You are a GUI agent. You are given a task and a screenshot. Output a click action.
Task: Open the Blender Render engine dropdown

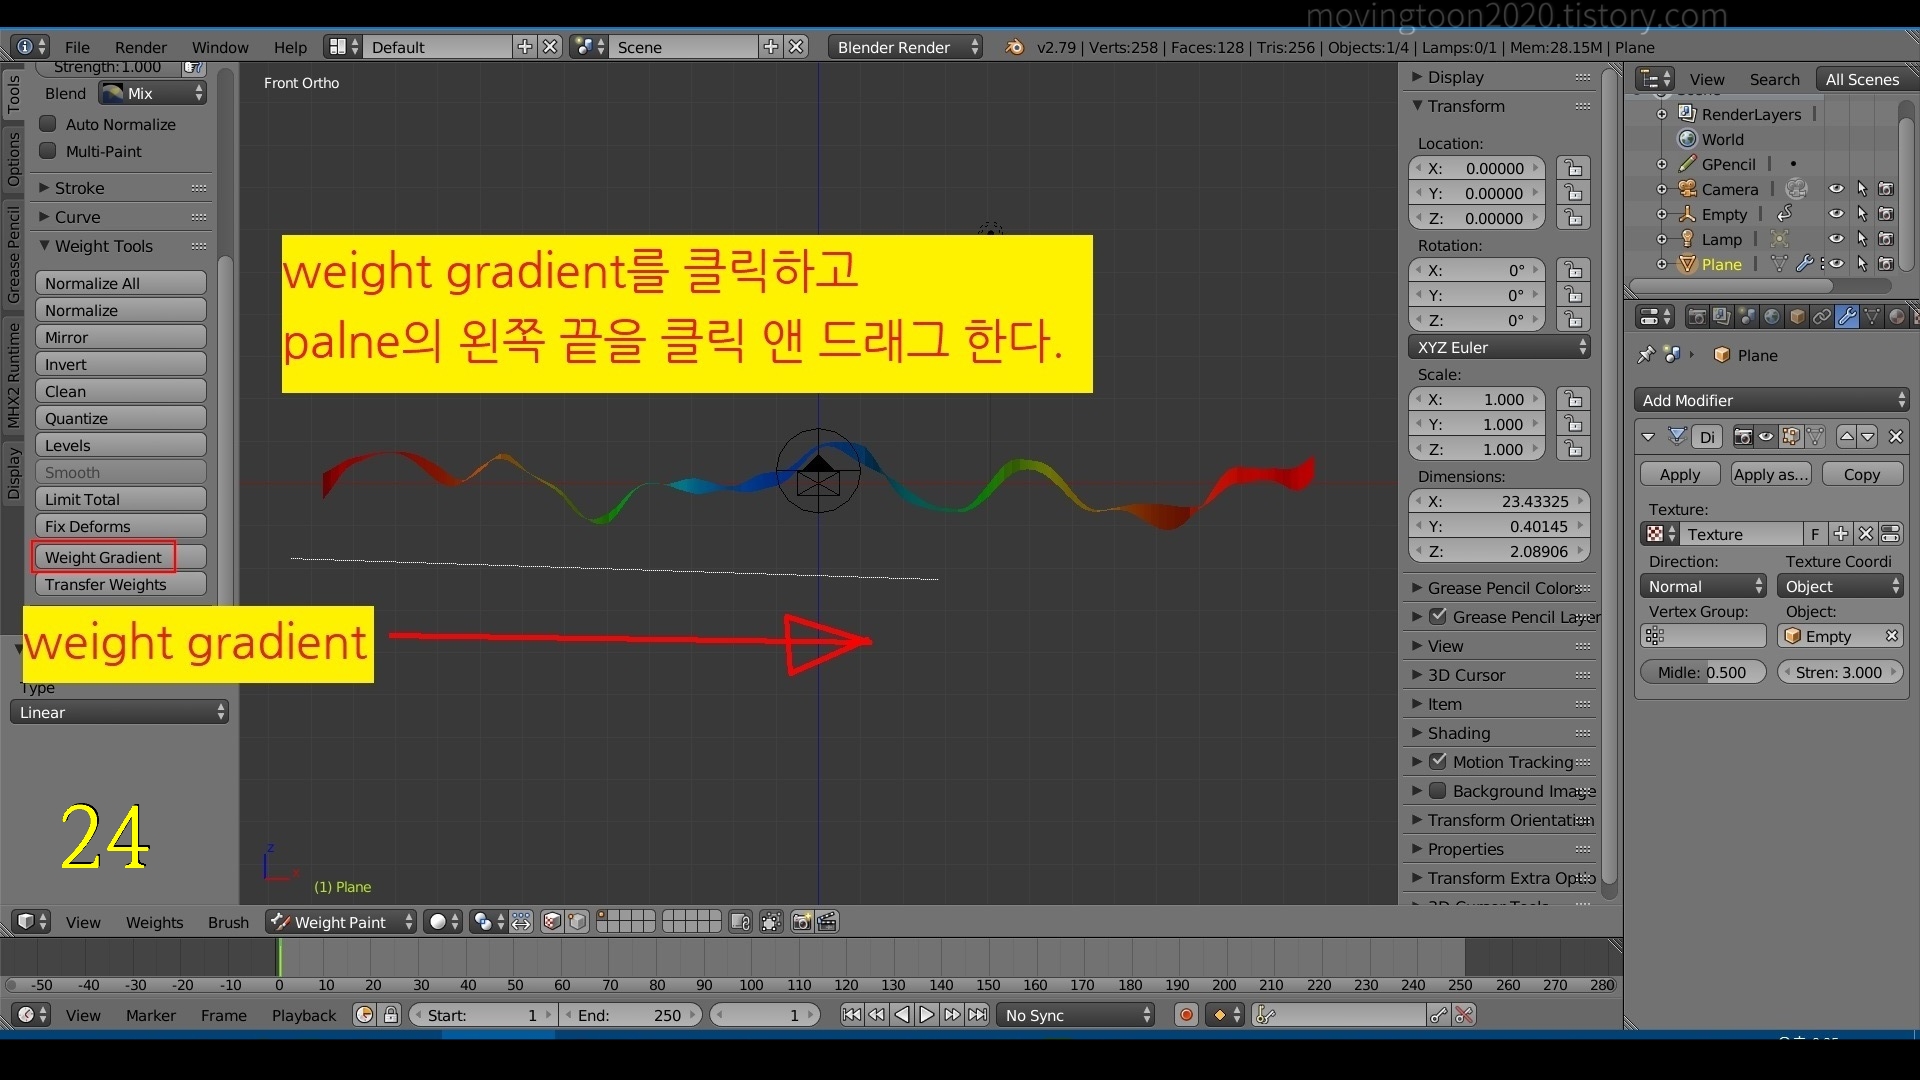click(905, 47)
